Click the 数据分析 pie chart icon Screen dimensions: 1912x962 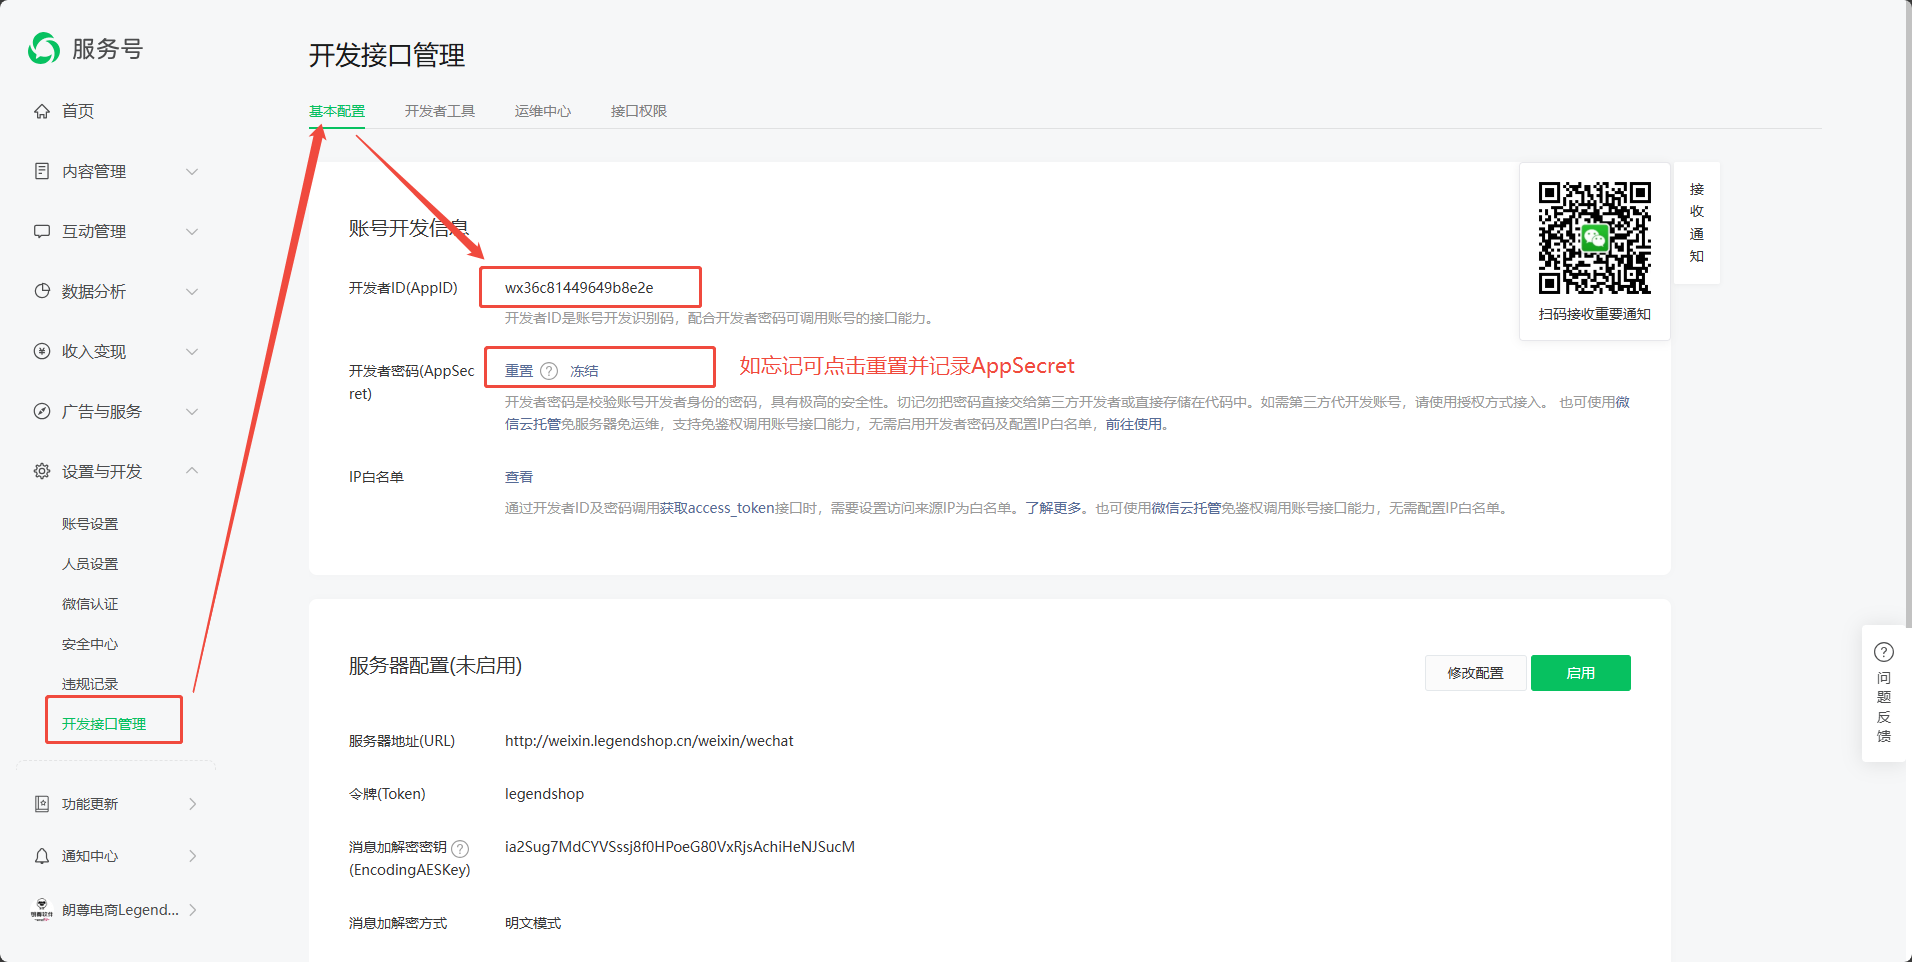pyautogui.click(x=42, y=291)
